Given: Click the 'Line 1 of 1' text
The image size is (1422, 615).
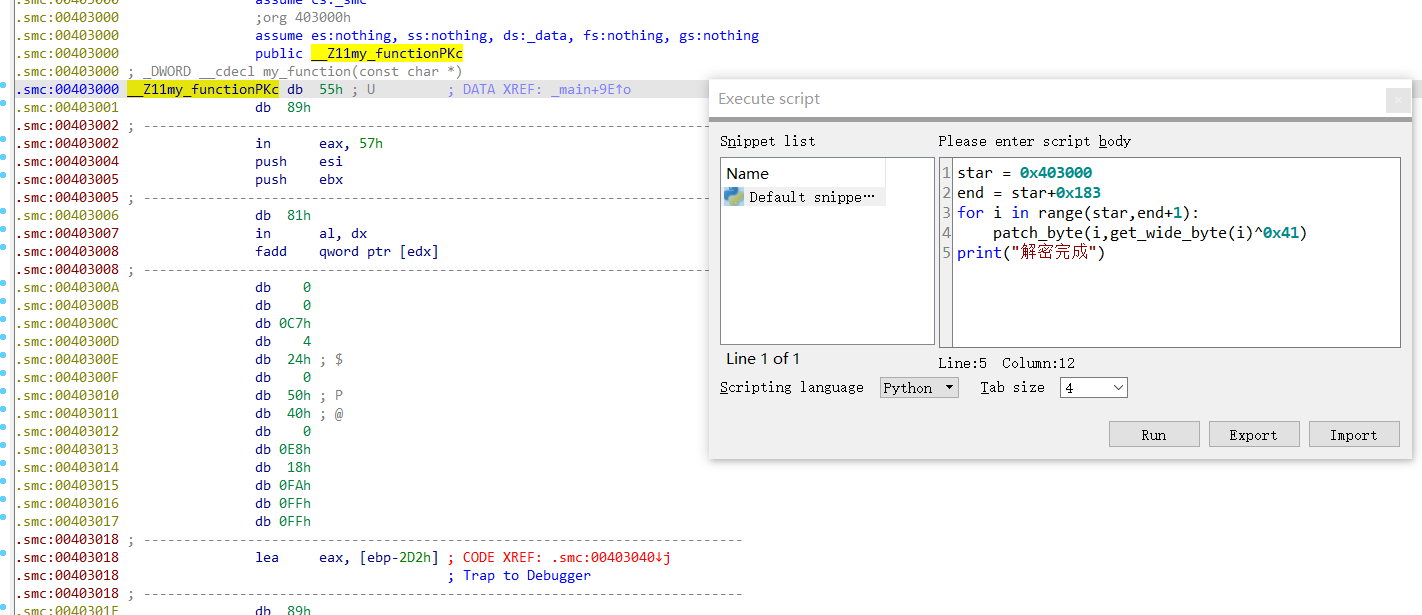Looking at the screenshot, I should pos(763,359).
